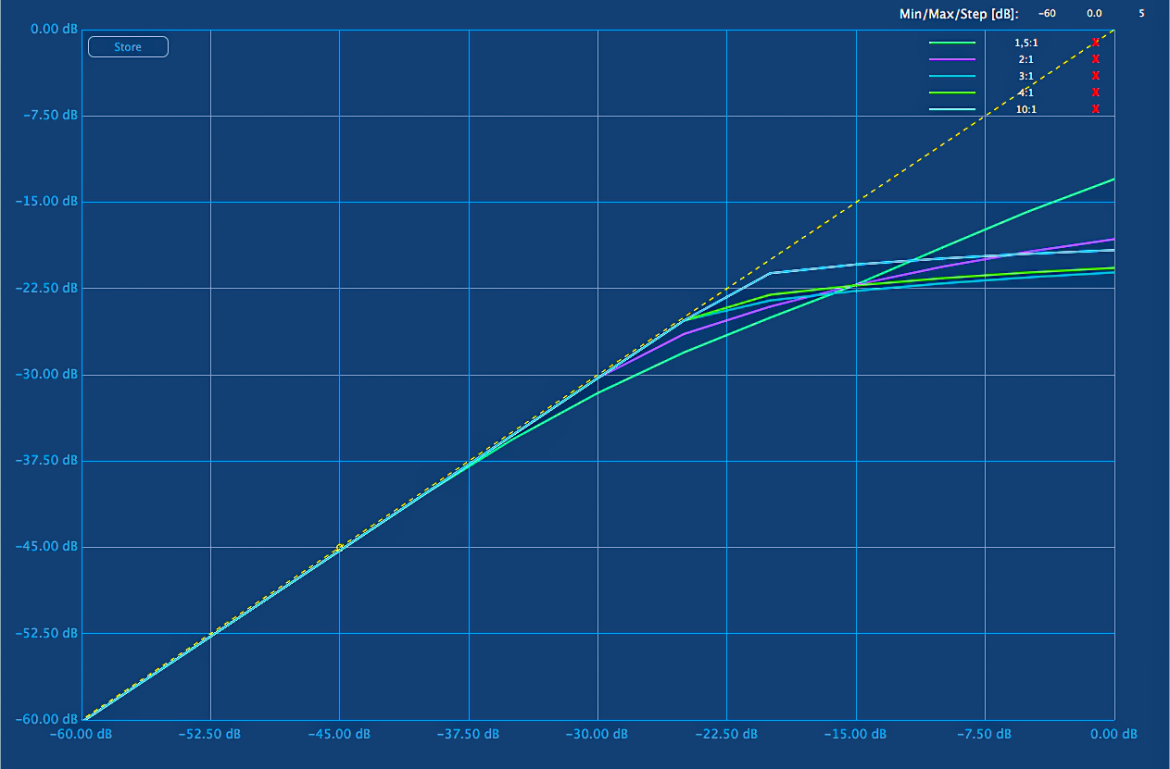Click the -15.00 dB label on the horizontal axis
Screen dimensions: 1170x769
855,734
